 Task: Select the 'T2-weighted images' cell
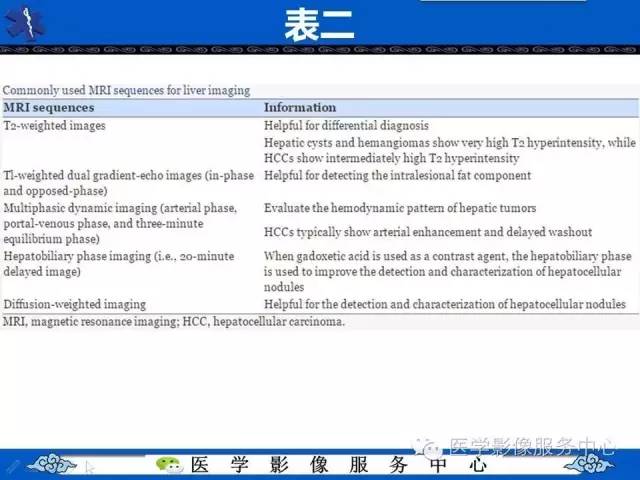coord(54,126)
